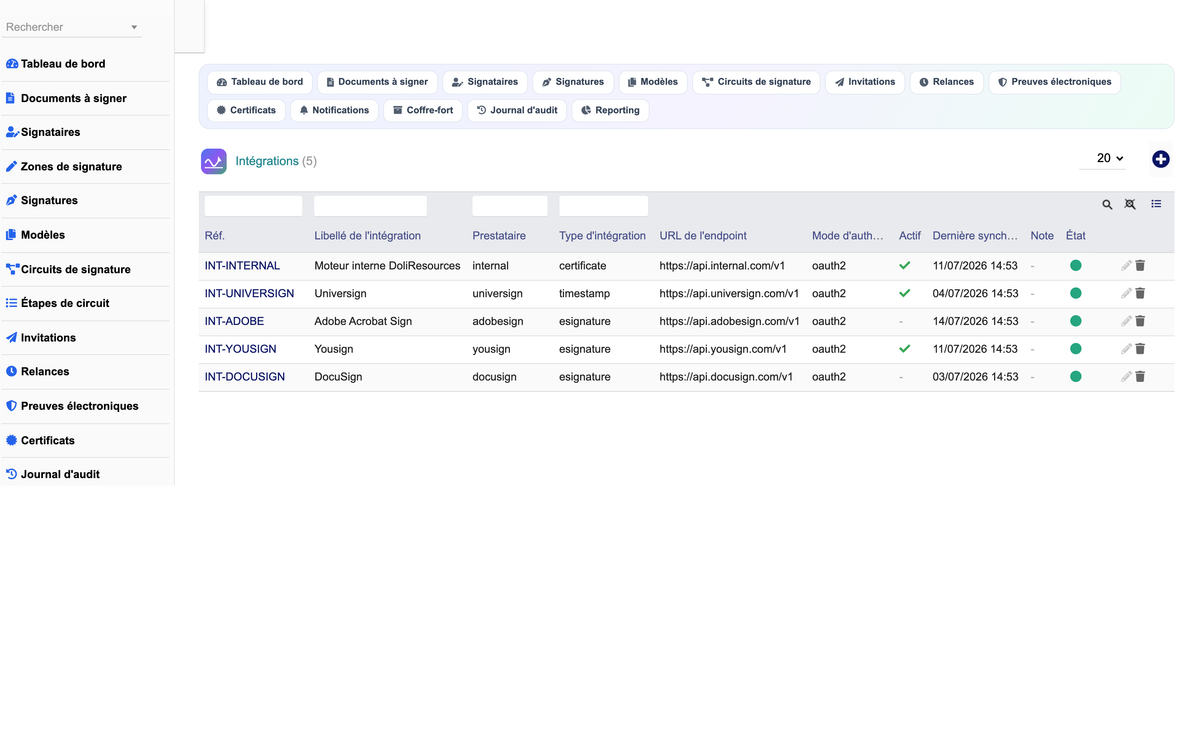
Task: Go to Étapes de circuit in sidebar
Action: pyautogui.click(x=65, y=303)
